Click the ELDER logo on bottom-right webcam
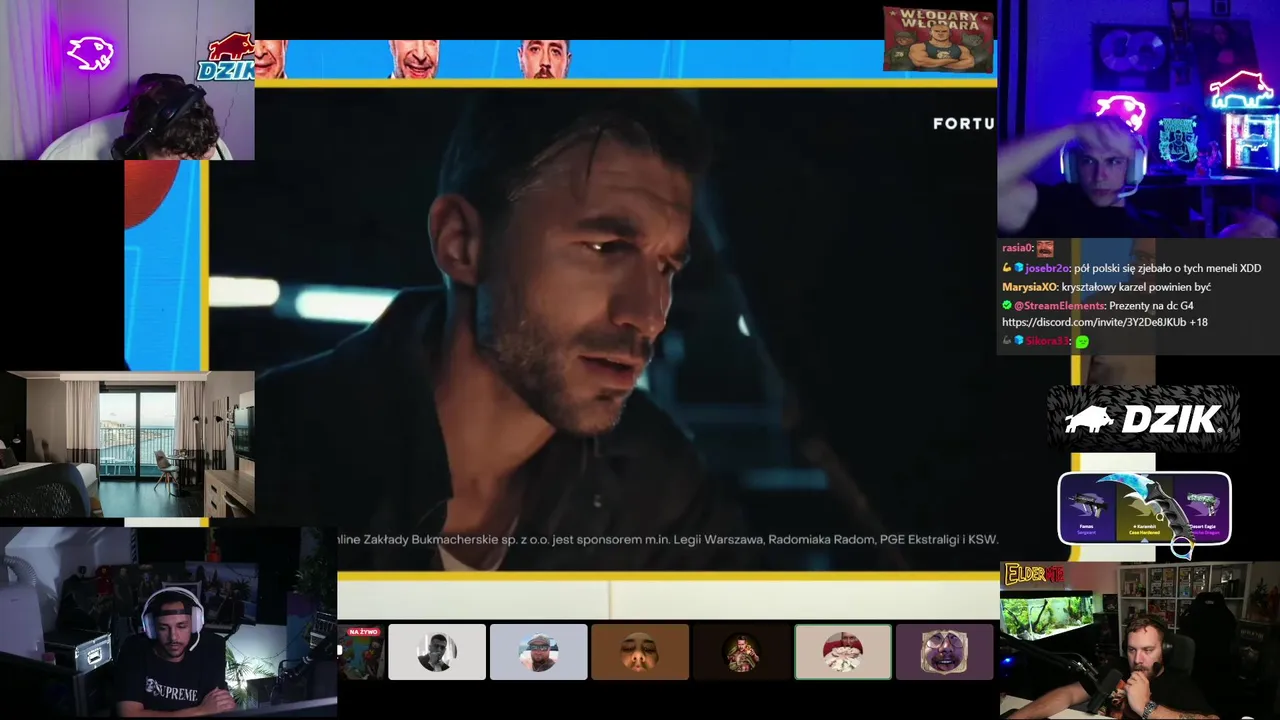Viewport: 1280px width, 720px height. coord(1034,574)
